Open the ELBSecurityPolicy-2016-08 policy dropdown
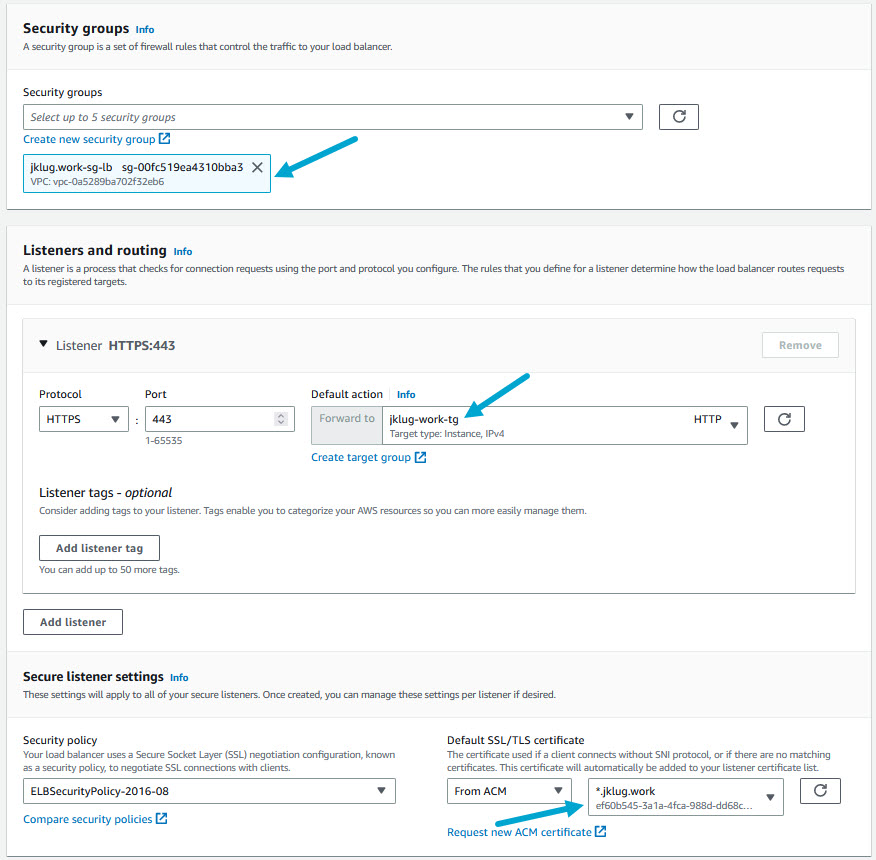Image resolution: width=876 pixels, height=860 pixels. click(x=209, y=791)
